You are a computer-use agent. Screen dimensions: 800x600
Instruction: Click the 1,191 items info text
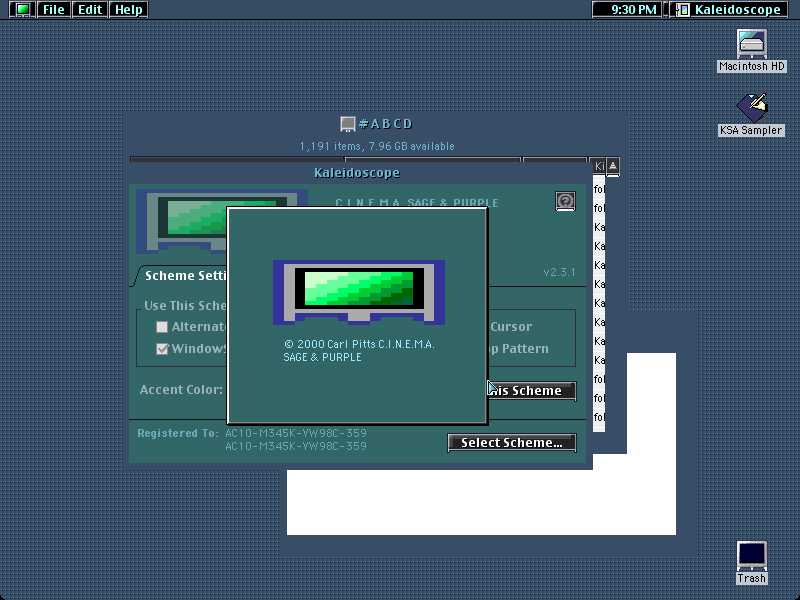[x=377, y=146]
